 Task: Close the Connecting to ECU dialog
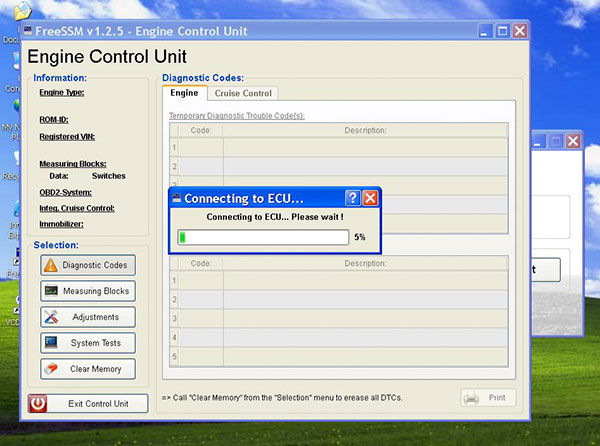coord(370,198)
